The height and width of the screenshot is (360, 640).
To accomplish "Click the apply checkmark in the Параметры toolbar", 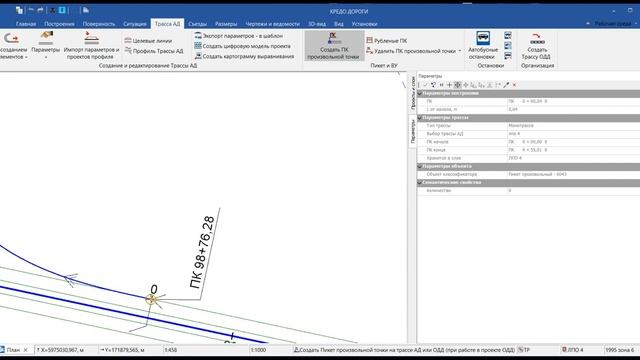I will coord(425,85).
